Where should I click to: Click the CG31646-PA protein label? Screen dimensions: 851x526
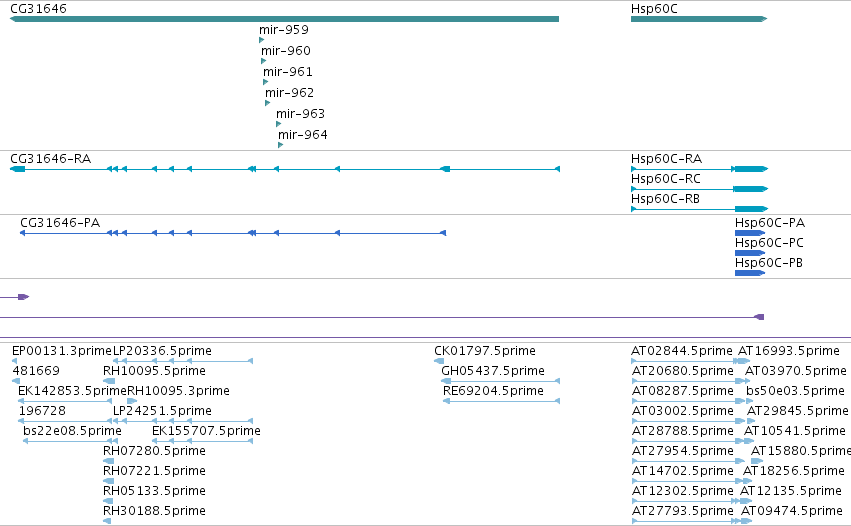(60, 223)
